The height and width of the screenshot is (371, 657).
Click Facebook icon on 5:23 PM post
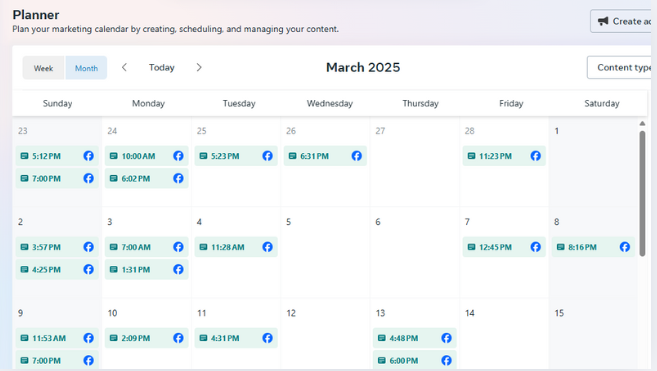click(267, 156)
